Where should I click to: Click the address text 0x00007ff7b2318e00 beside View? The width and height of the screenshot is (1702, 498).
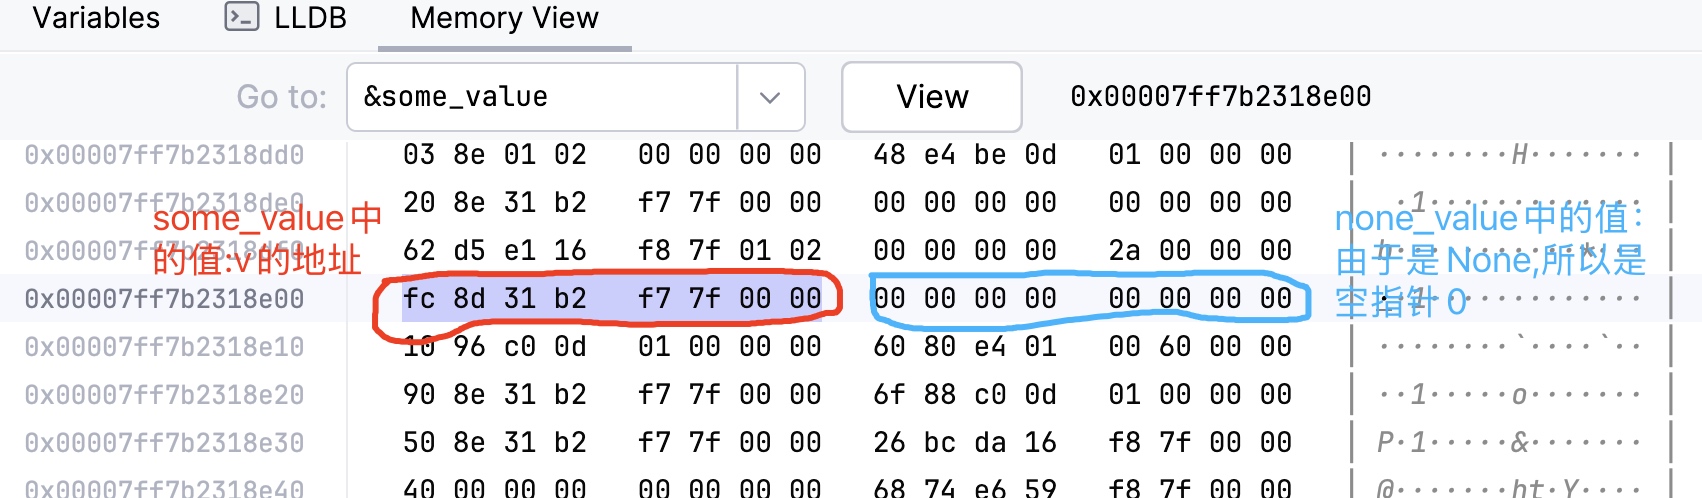click(x=1220, y=97)
